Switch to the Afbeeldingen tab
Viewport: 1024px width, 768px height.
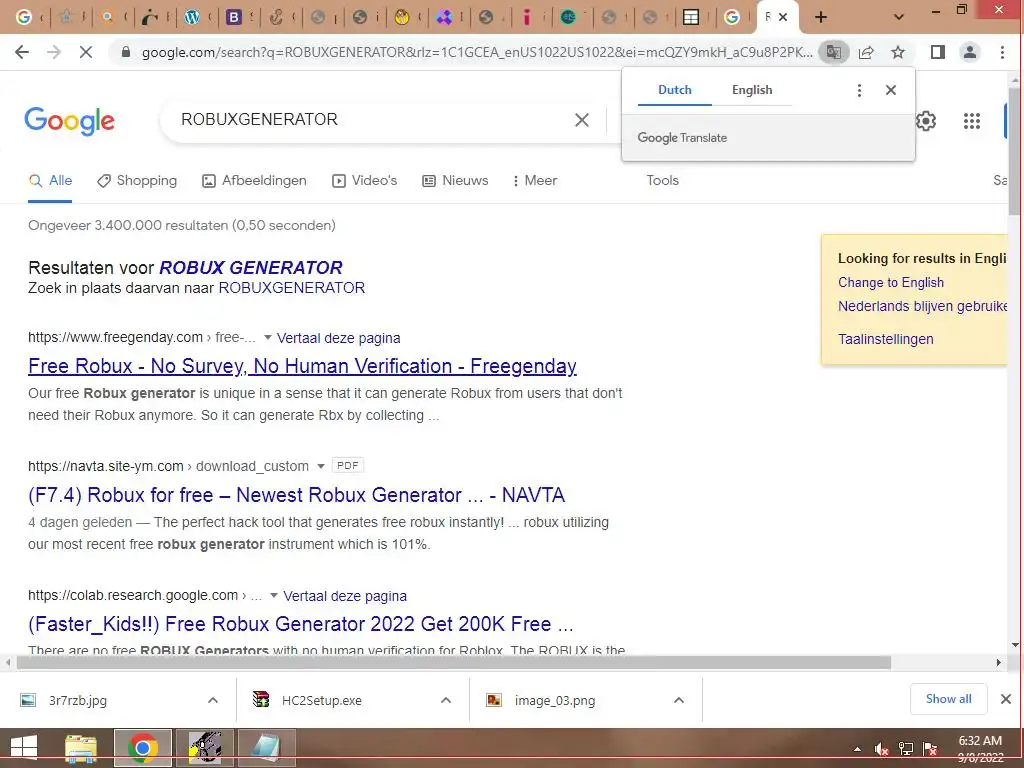click(x=254, y=181)
